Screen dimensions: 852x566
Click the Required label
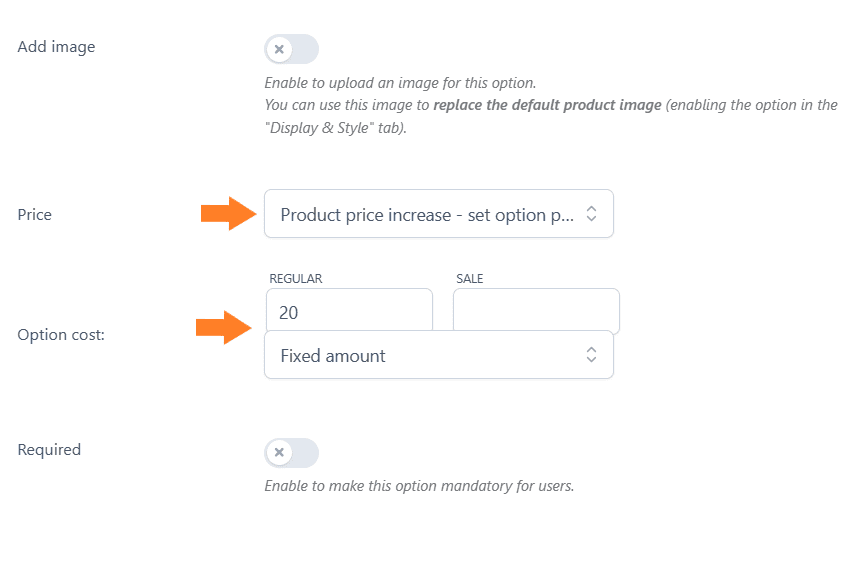coord(49,450)
